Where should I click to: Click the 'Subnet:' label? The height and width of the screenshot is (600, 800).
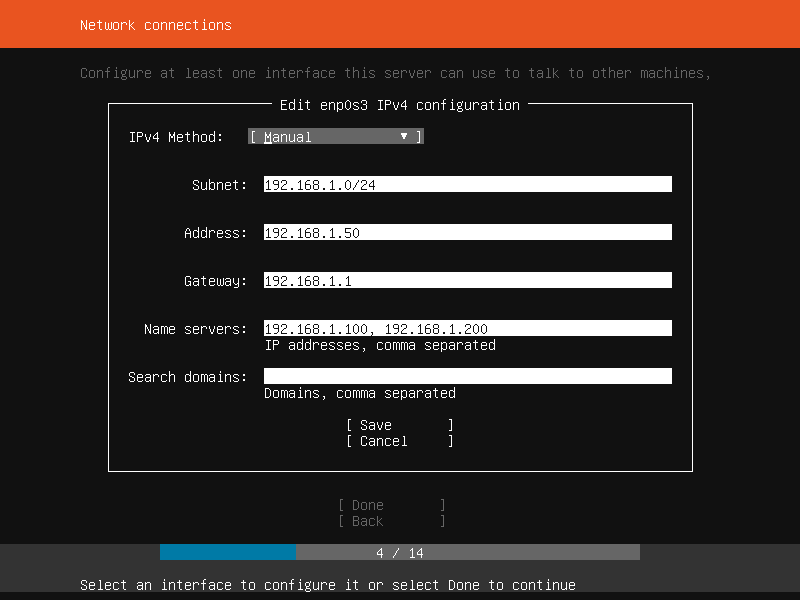[x=219, y=185]
